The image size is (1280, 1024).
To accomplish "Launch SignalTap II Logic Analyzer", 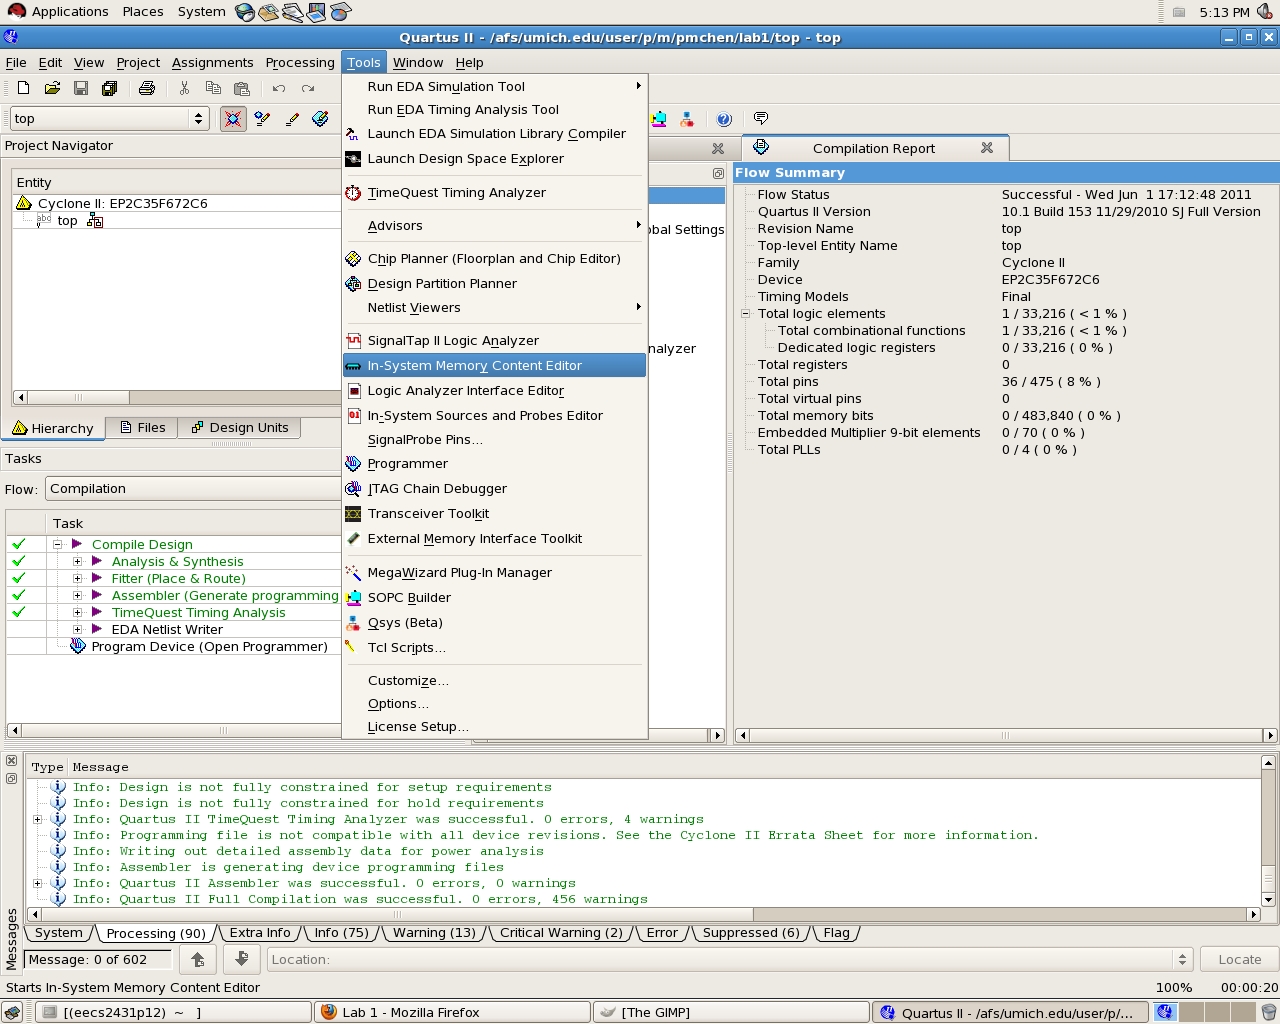I will tap(494, 341).
